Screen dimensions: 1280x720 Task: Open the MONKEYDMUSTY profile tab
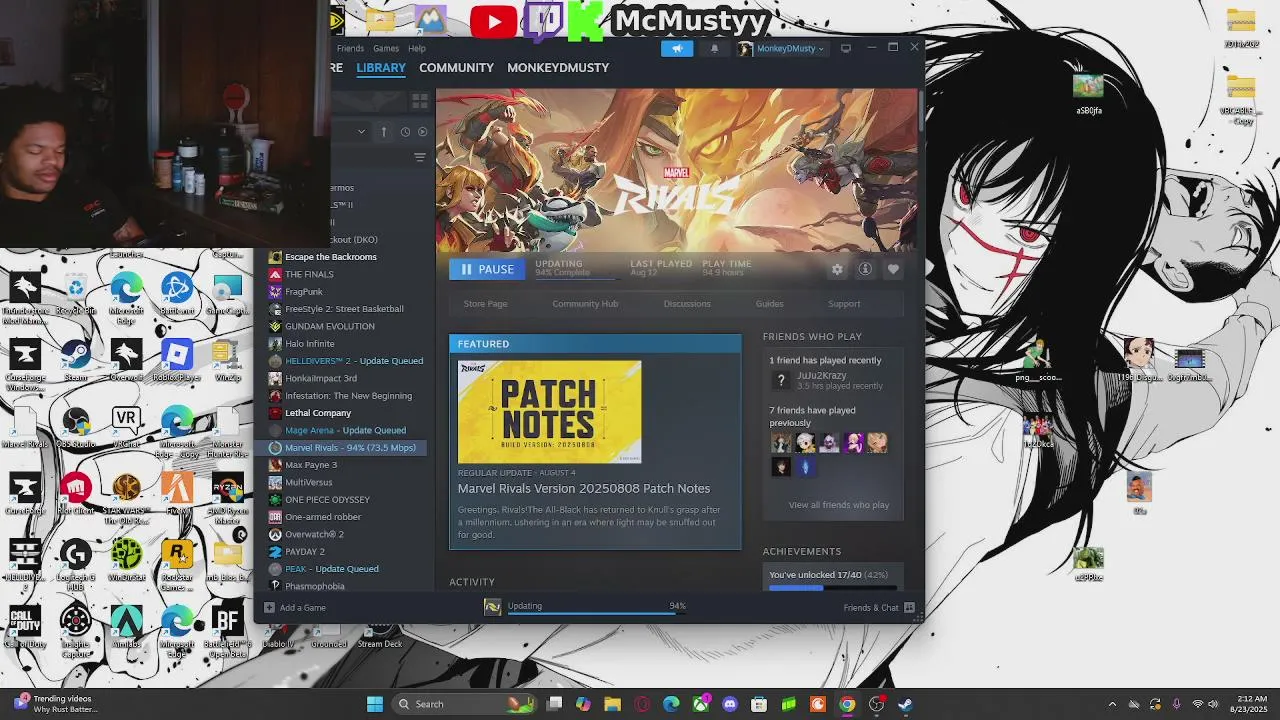click(x=558, y=67)
